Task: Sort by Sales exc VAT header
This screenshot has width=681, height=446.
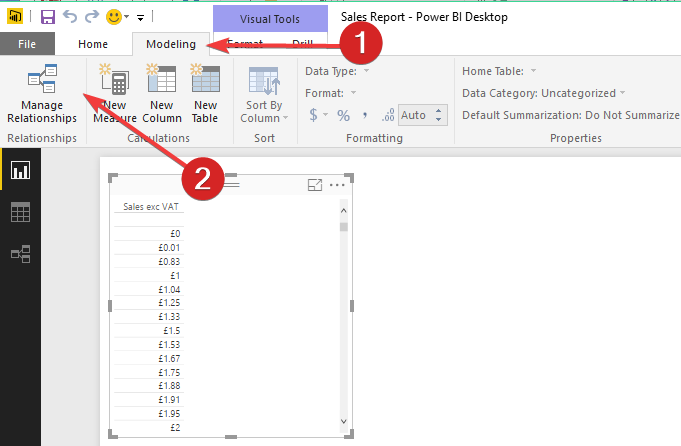Action: point(151,207)
